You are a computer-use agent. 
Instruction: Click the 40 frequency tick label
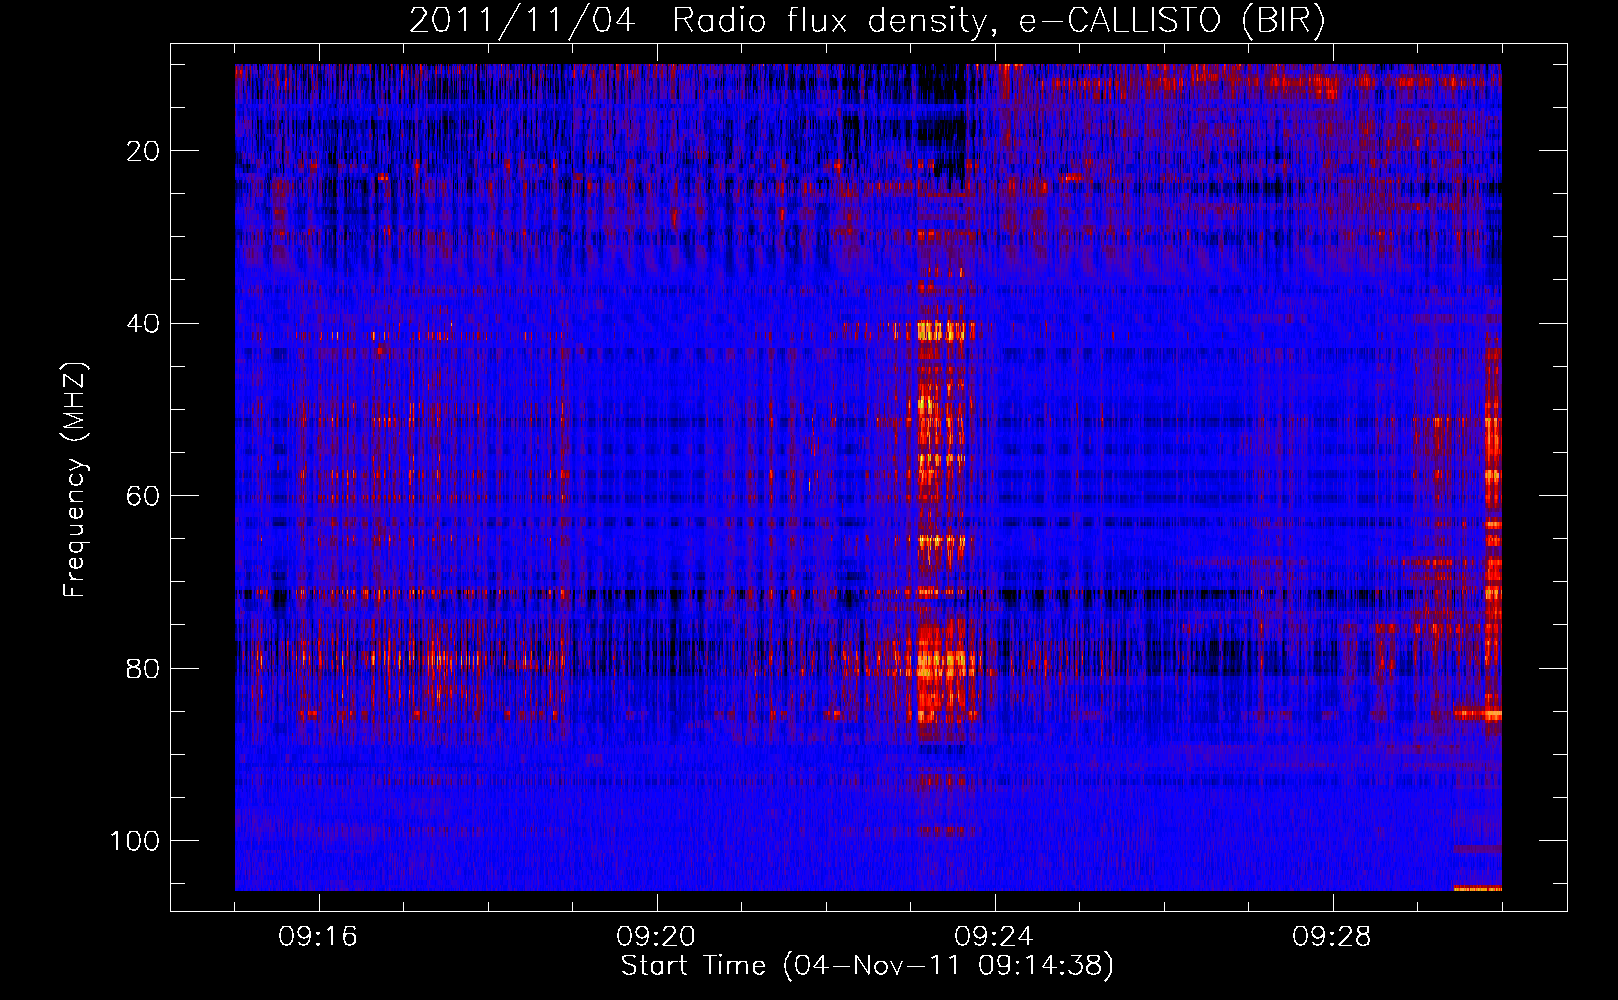pyautogui.click(x=143, y=324)
